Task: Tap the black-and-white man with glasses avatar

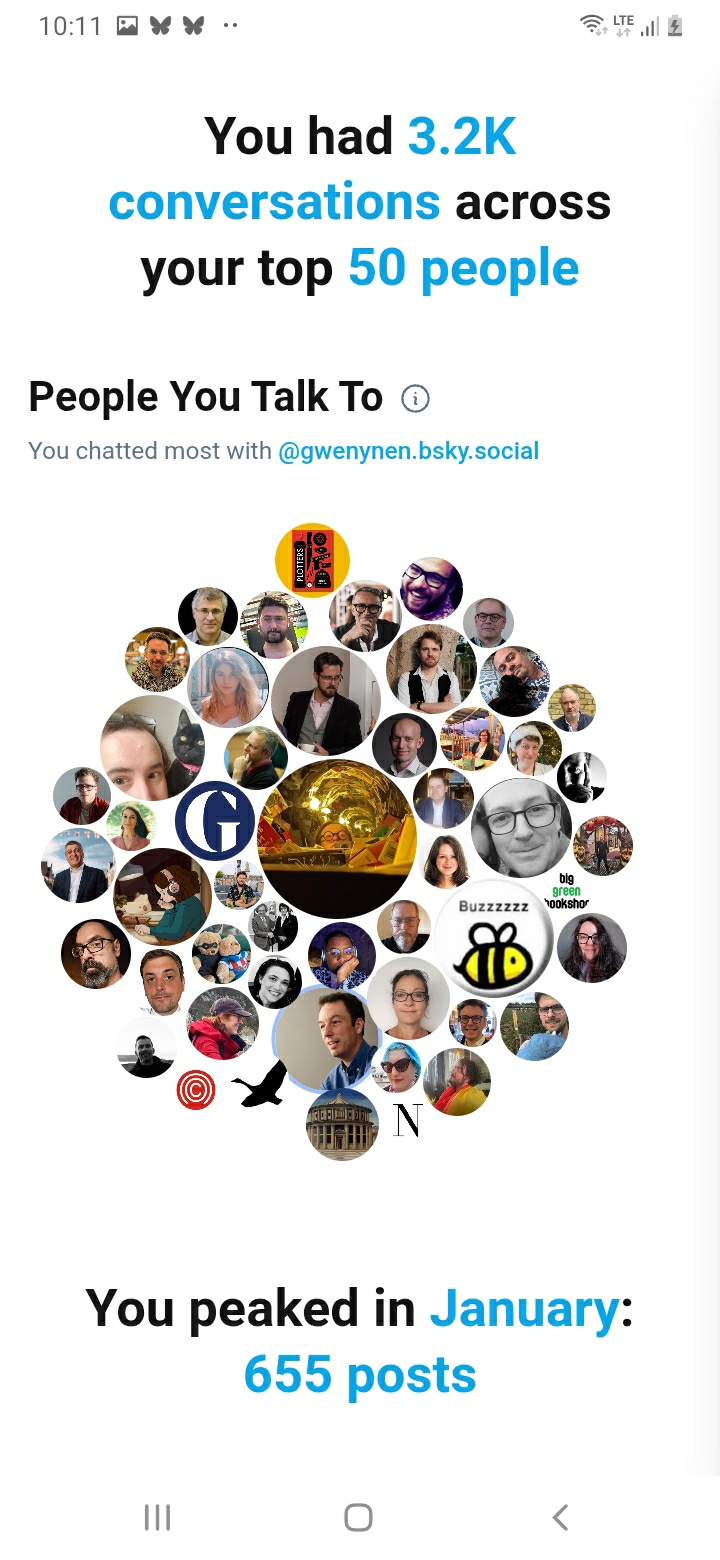Action: pos(521,827)
